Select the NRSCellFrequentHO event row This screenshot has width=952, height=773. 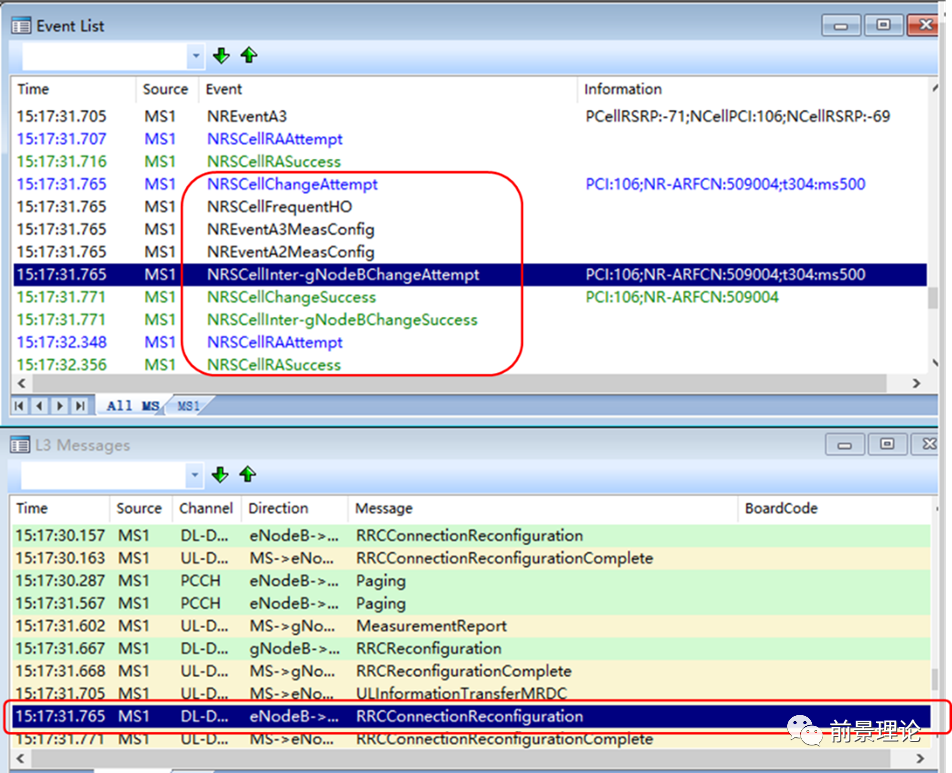[470, 206]
